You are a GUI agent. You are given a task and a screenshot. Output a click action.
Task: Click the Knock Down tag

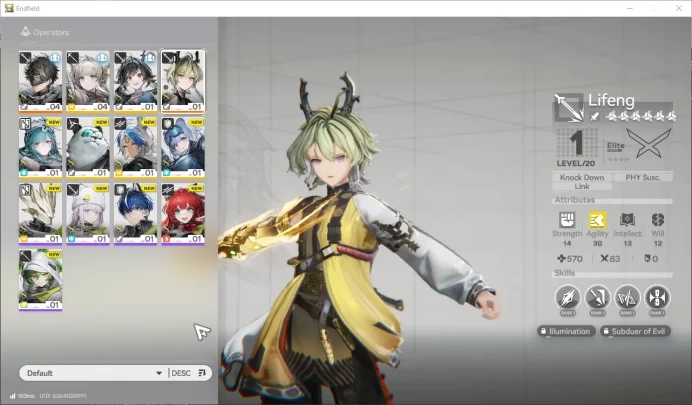point(582,177)
